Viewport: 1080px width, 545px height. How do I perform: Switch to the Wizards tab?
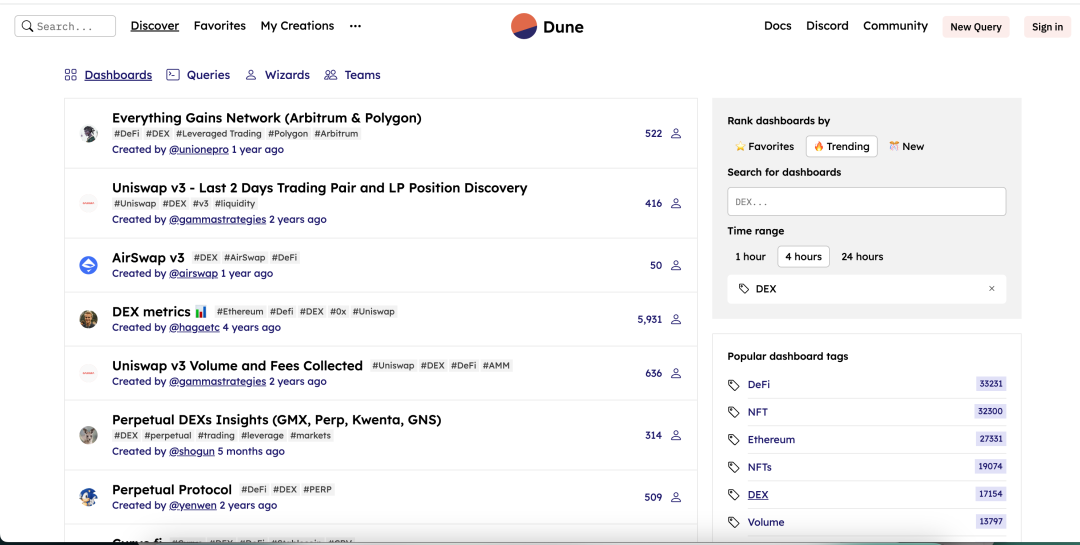click(287, 74)
